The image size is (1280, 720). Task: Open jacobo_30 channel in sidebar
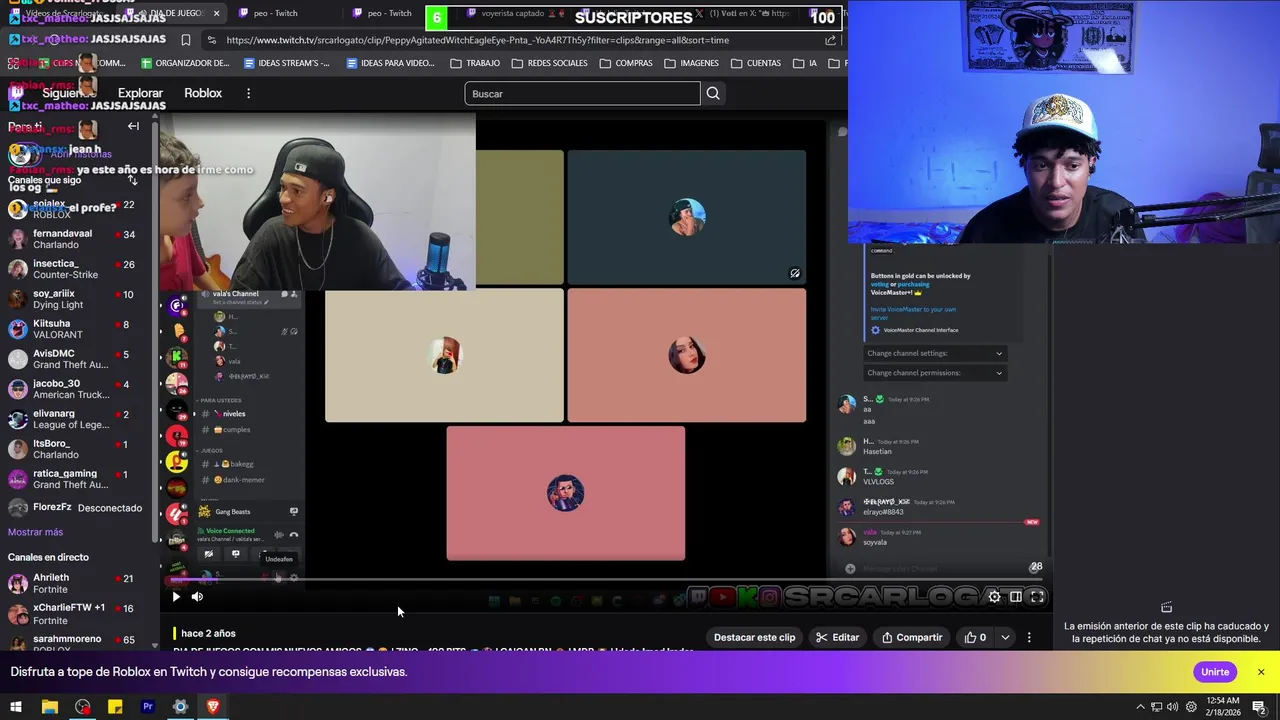75,389
